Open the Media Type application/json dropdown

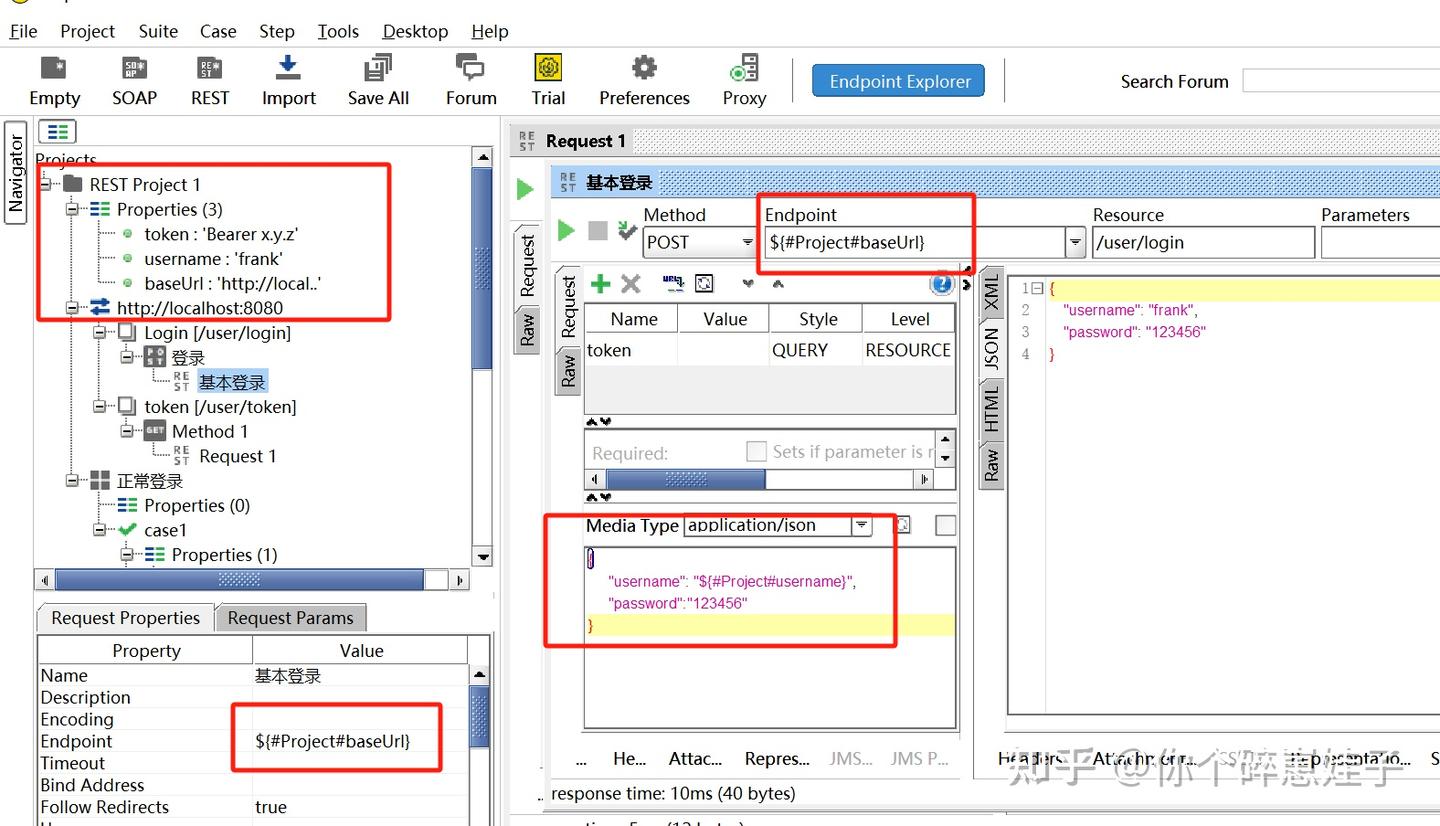click(861, 525)
